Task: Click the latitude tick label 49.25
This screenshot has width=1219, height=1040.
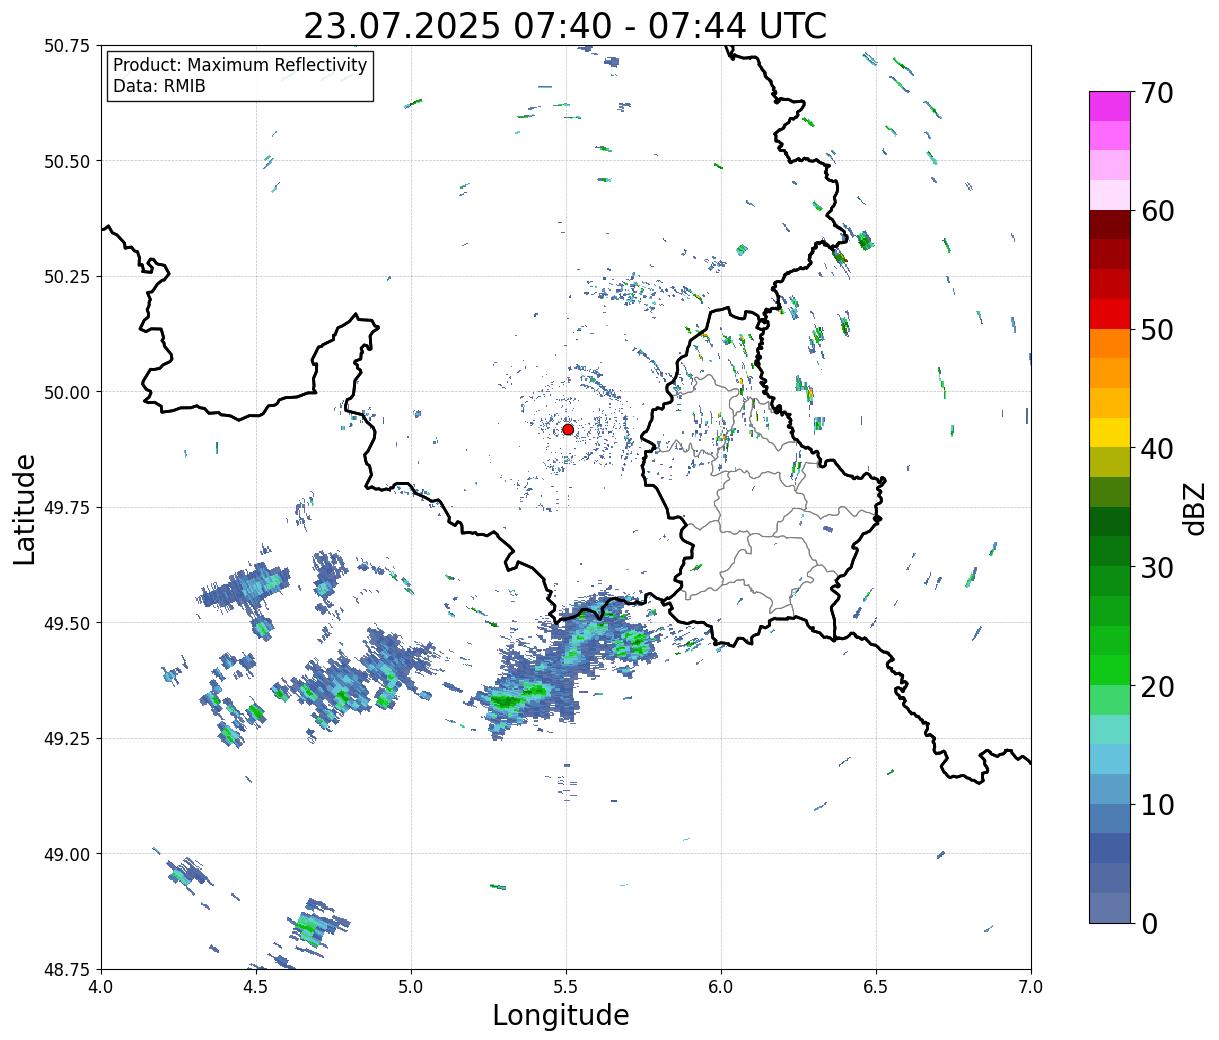Action: (67, 739)
